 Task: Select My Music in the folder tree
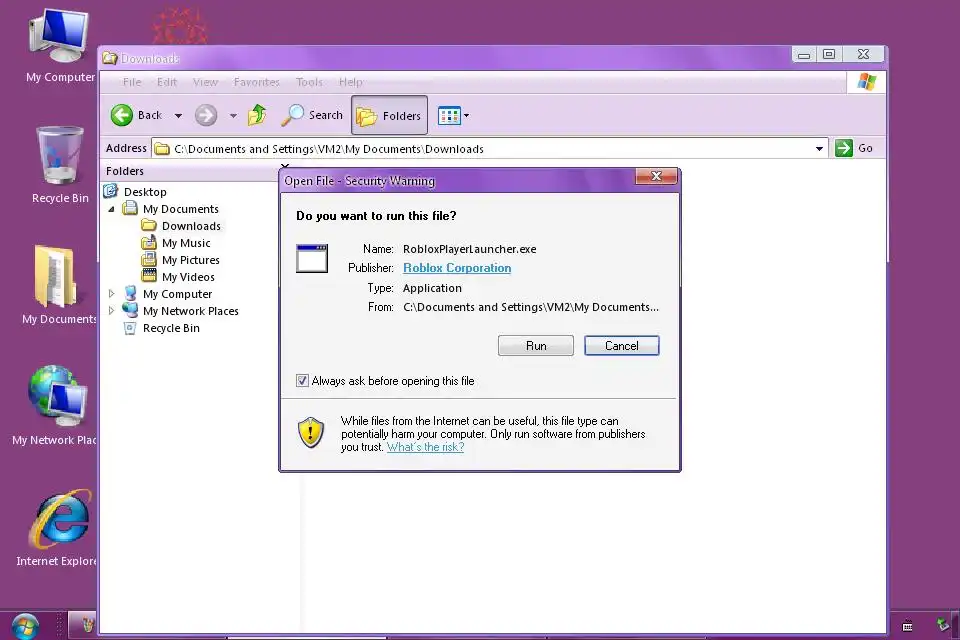coord(186,243)
